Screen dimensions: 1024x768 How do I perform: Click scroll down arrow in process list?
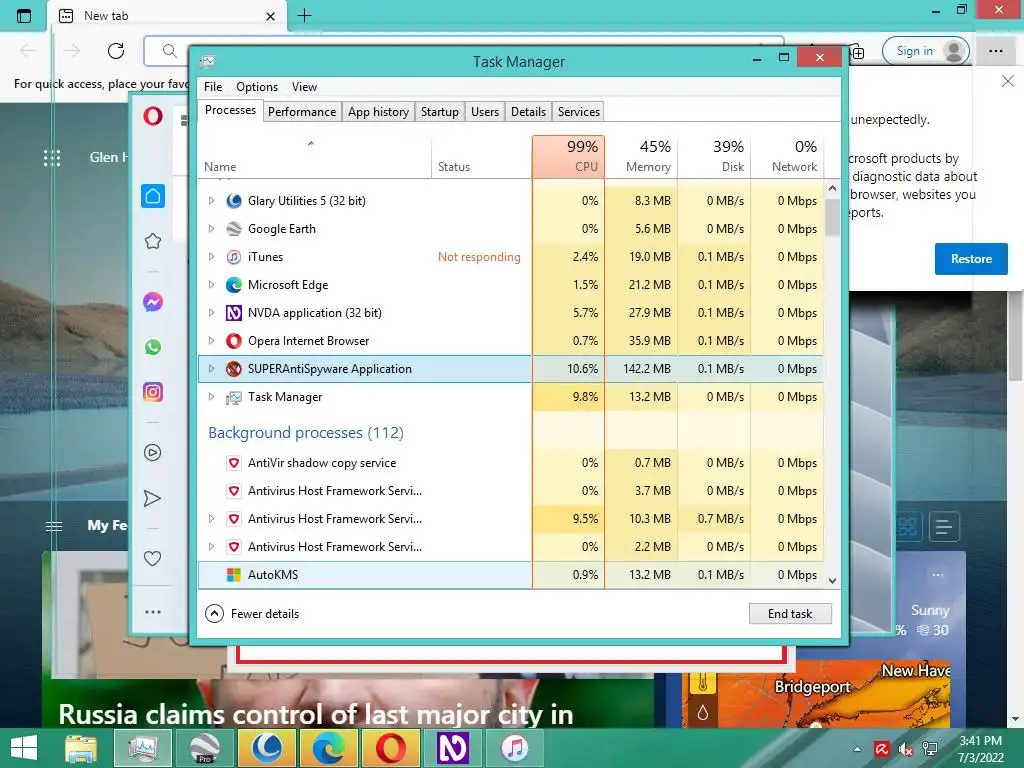(832, 581)
